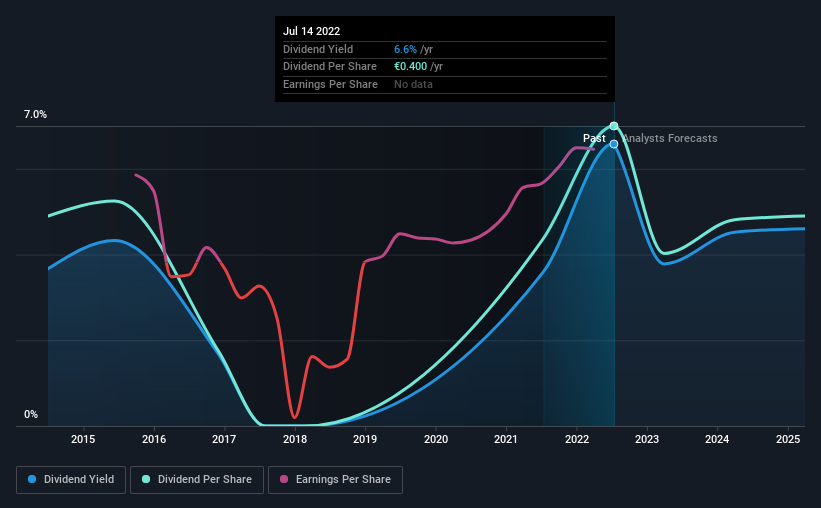Image resolution: width=821 pixels, height=508 pixels.
Task: Click the 2022 x-axis label
Action: pos(576,439)
